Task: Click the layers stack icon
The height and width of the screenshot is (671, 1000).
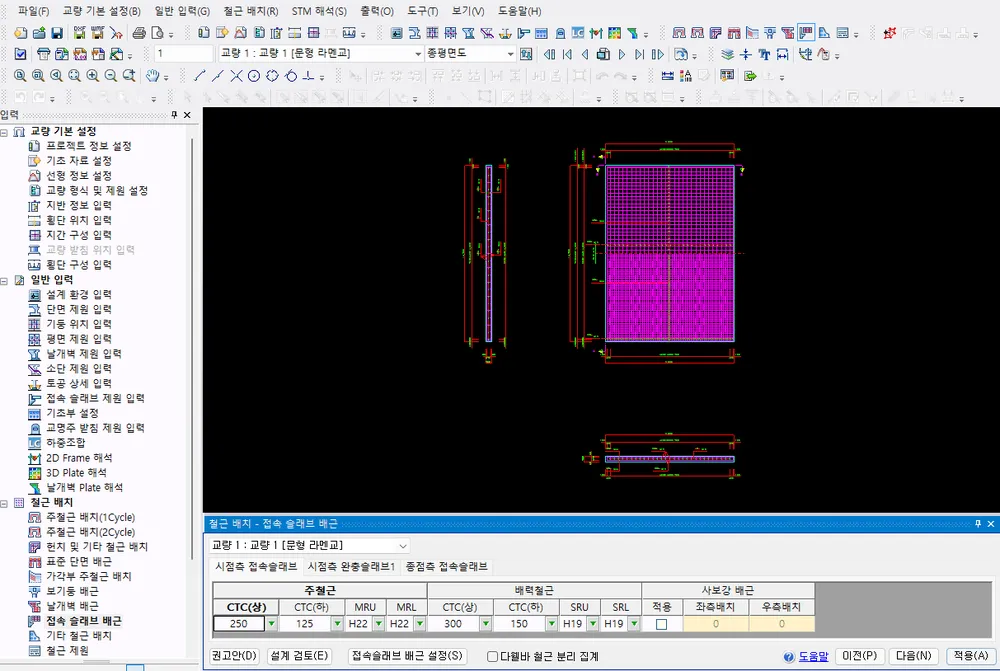Action: click(727, 54)
